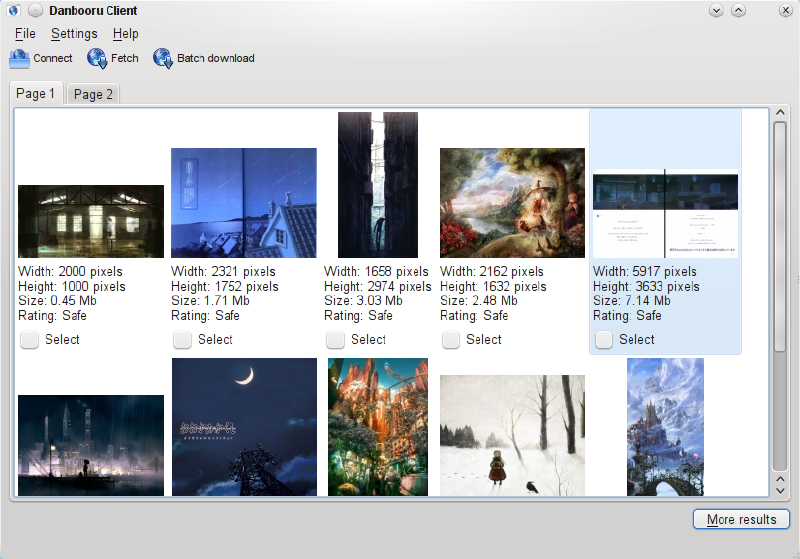Click the 'Size: 3.03 Mb' label

pos(363,300)
